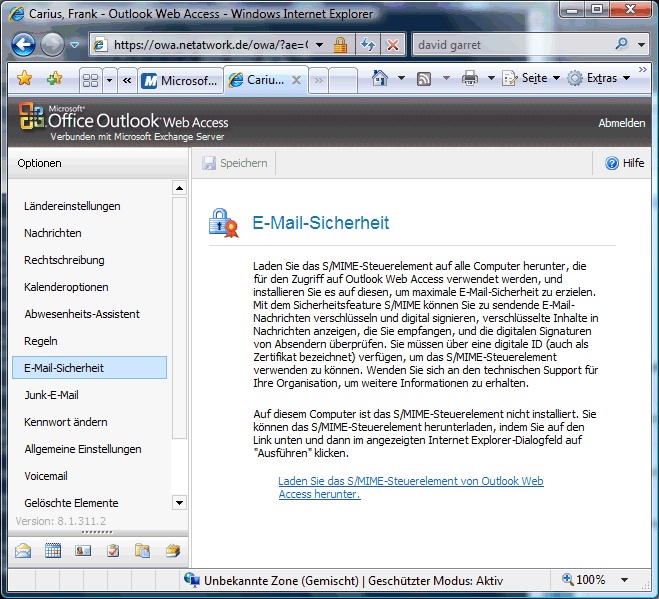Open Favorites Center star icon
Image resolution: width=659 pixels, height=599 pixels.
[24, 78]
